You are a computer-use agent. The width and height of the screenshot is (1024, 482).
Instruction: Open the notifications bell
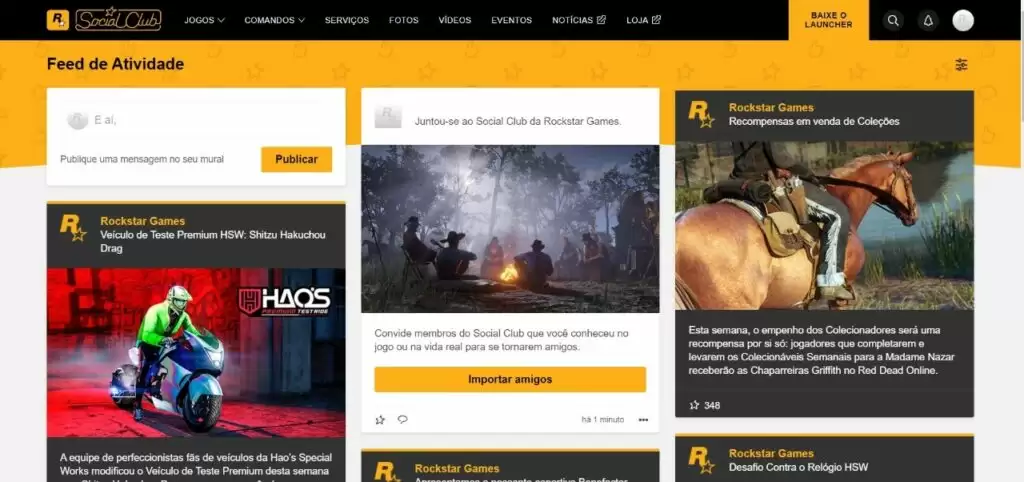pos(928,20)
